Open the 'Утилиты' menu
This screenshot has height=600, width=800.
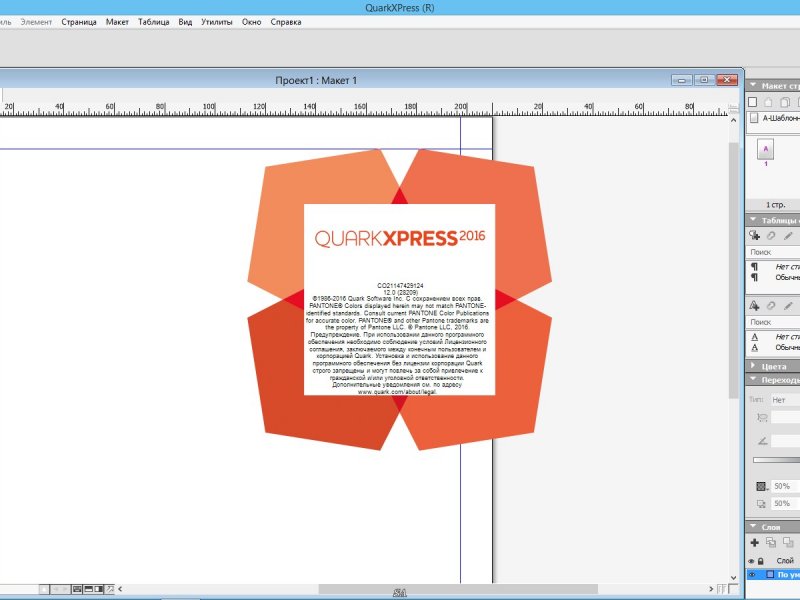coord(217,22)
